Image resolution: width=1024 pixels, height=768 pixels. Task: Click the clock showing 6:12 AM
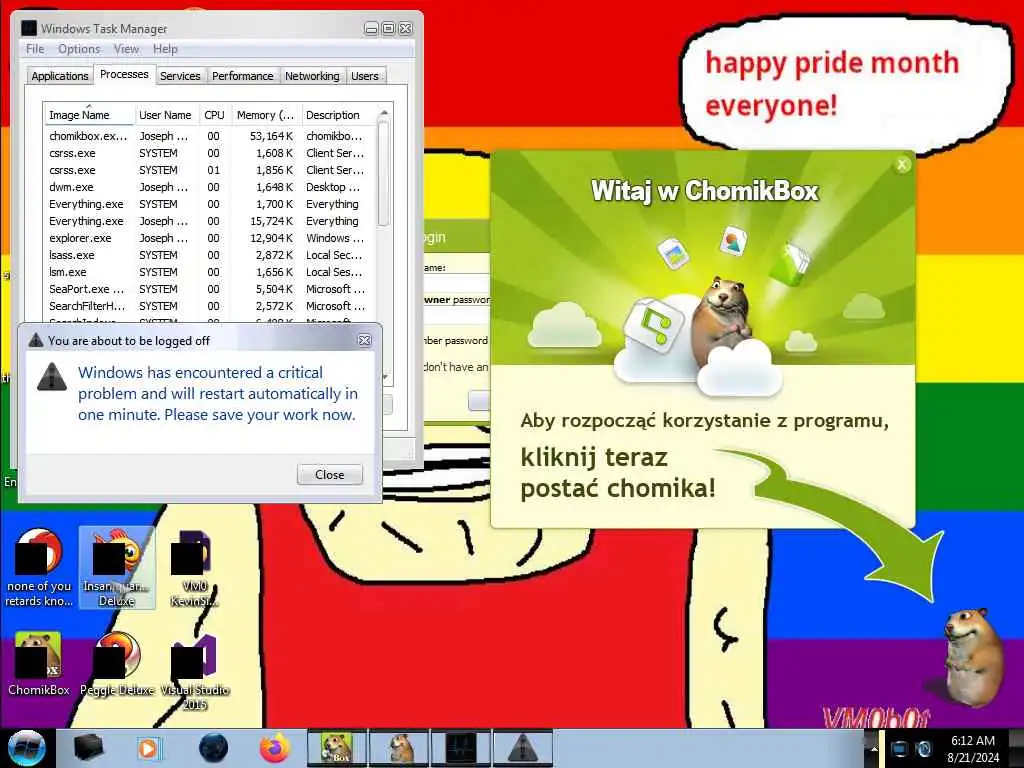pos(973,749)
